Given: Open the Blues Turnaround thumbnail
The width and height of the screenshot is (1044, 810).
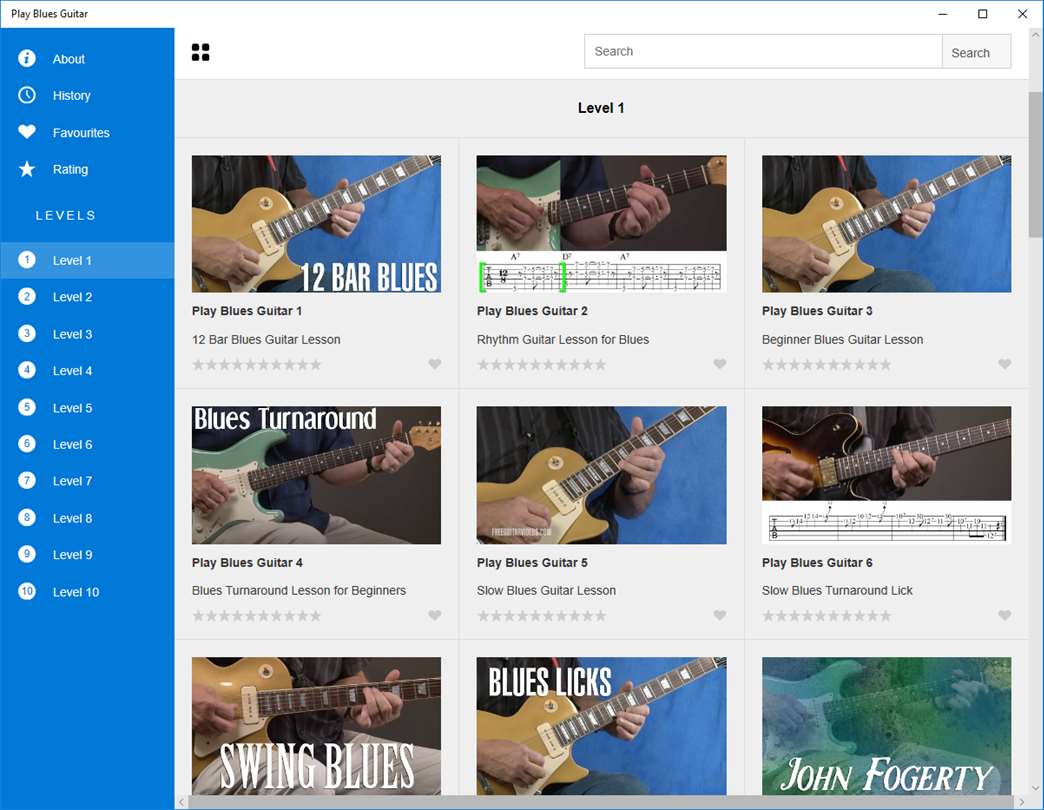Looking at the screenshot, I should tap(316, 475).
